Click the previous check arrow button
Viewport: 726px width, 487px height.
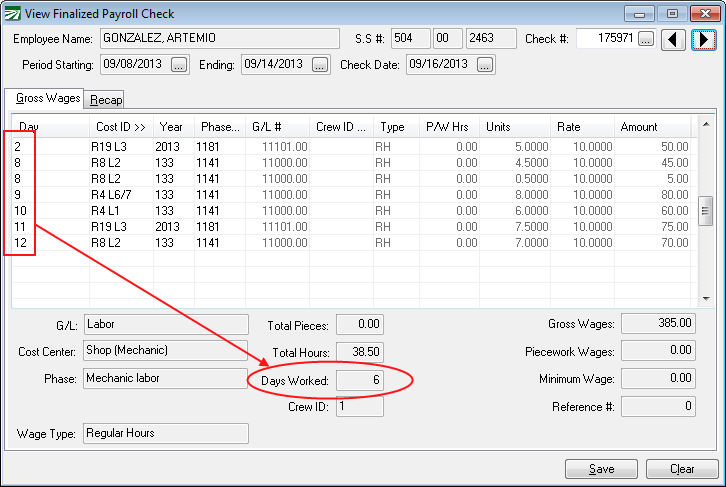[676, 39]
